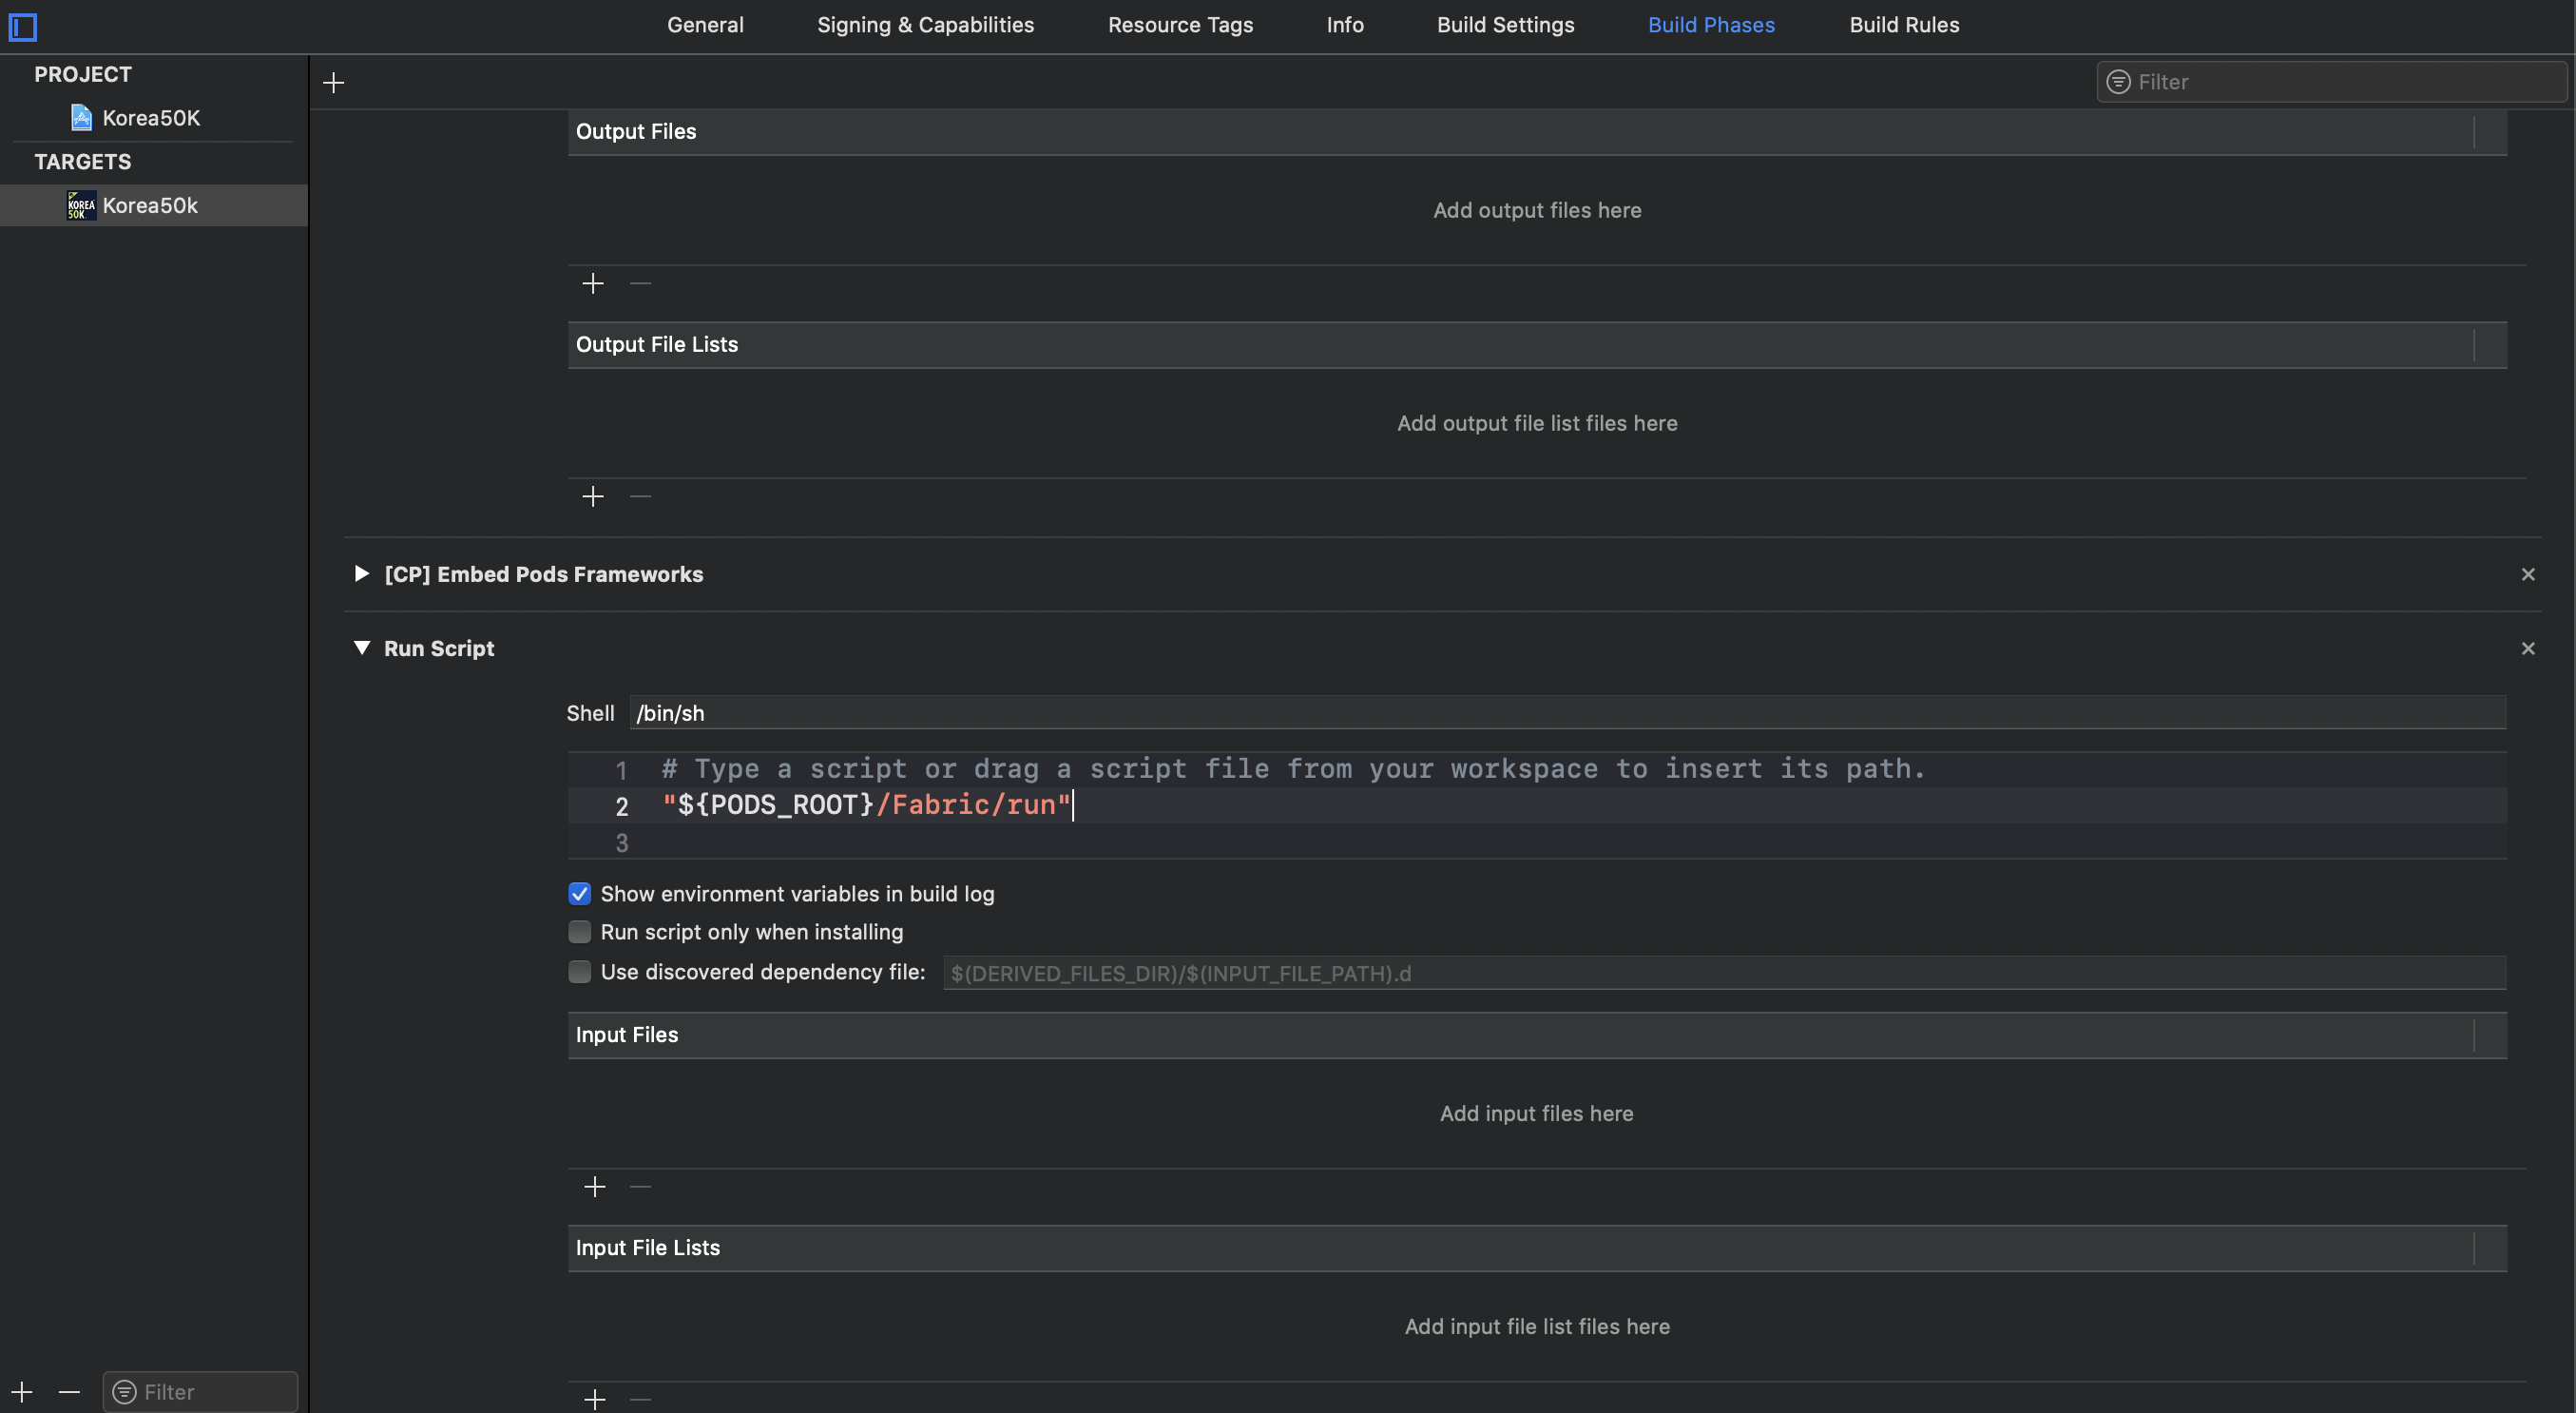Viewport: 2576px width, 1413px height.
Task: Click the add new build phase plus icon
Action: [x=334, y=83]
